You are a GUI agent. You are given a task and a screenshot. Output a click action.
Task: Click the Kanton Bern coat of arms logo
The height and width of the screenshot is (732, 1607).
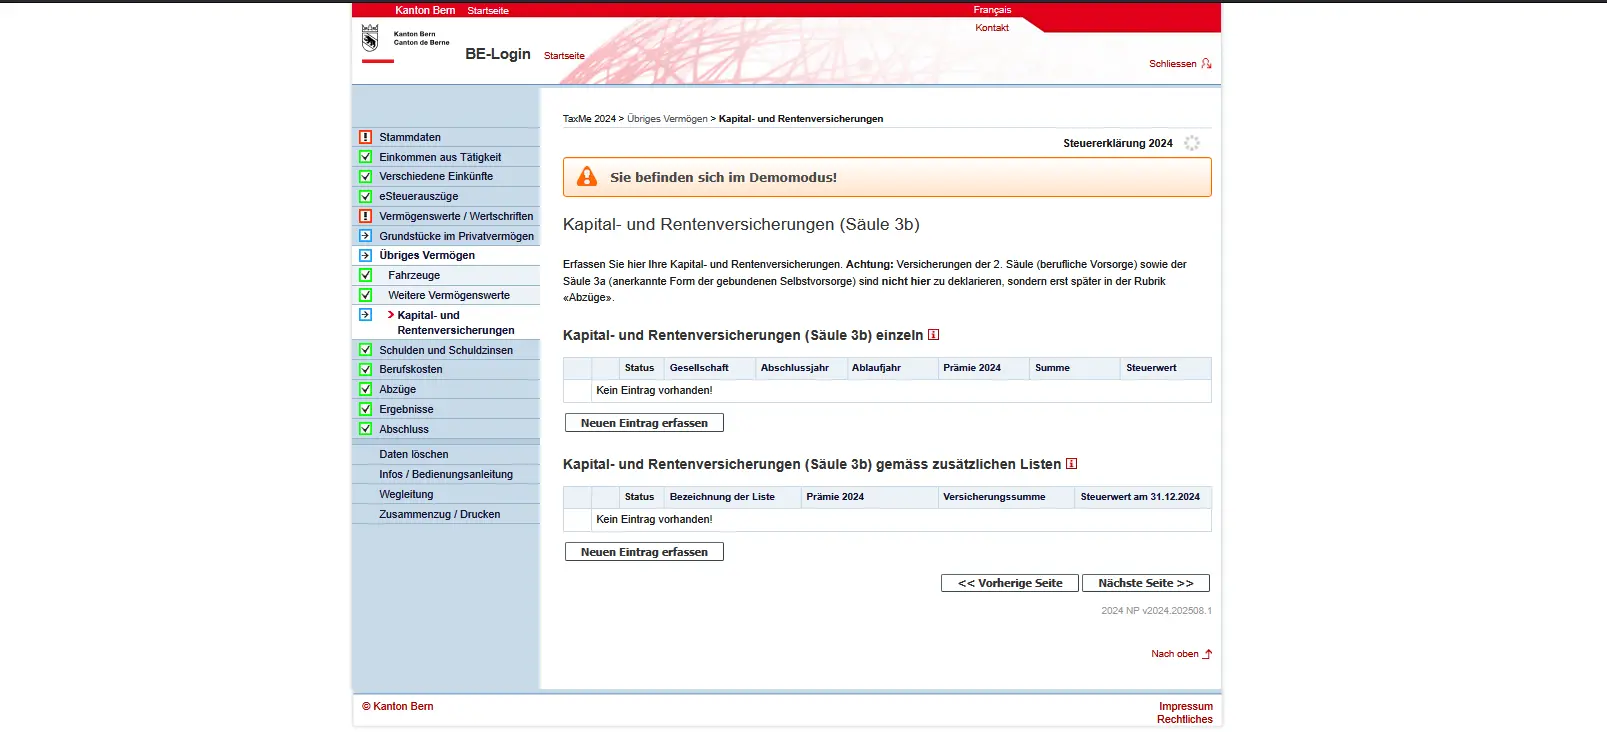pos(370,39)
